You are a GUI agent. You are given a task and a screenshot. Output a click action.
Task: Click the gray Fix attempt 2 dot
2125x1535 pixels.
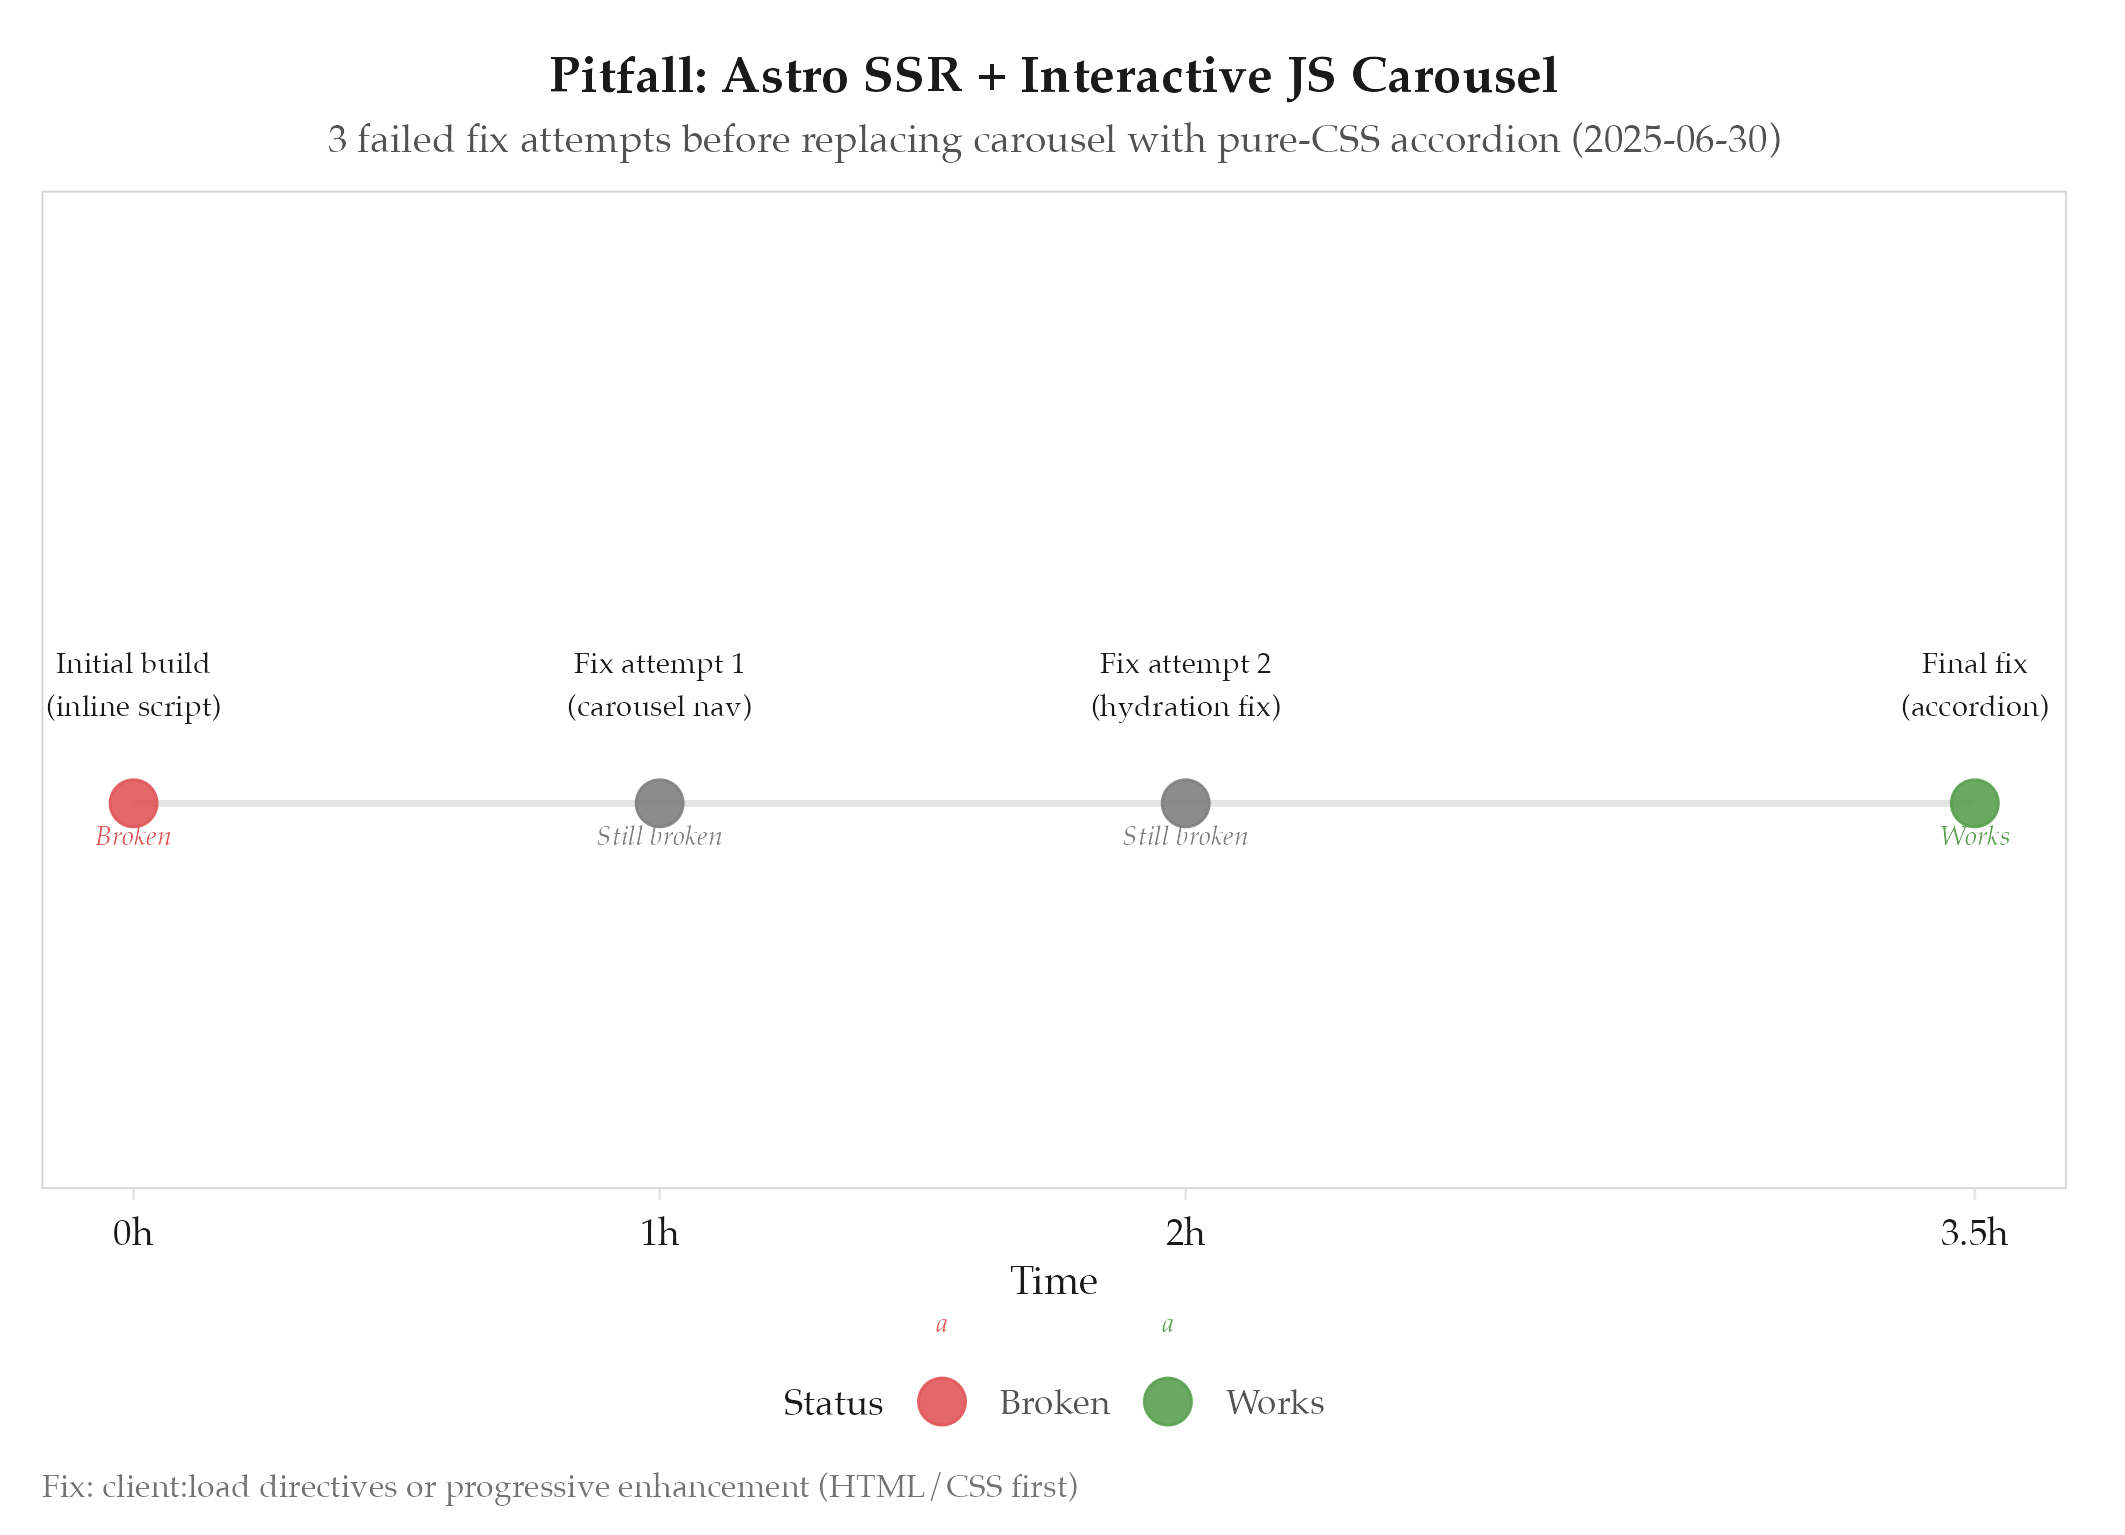pos(1185,803)
